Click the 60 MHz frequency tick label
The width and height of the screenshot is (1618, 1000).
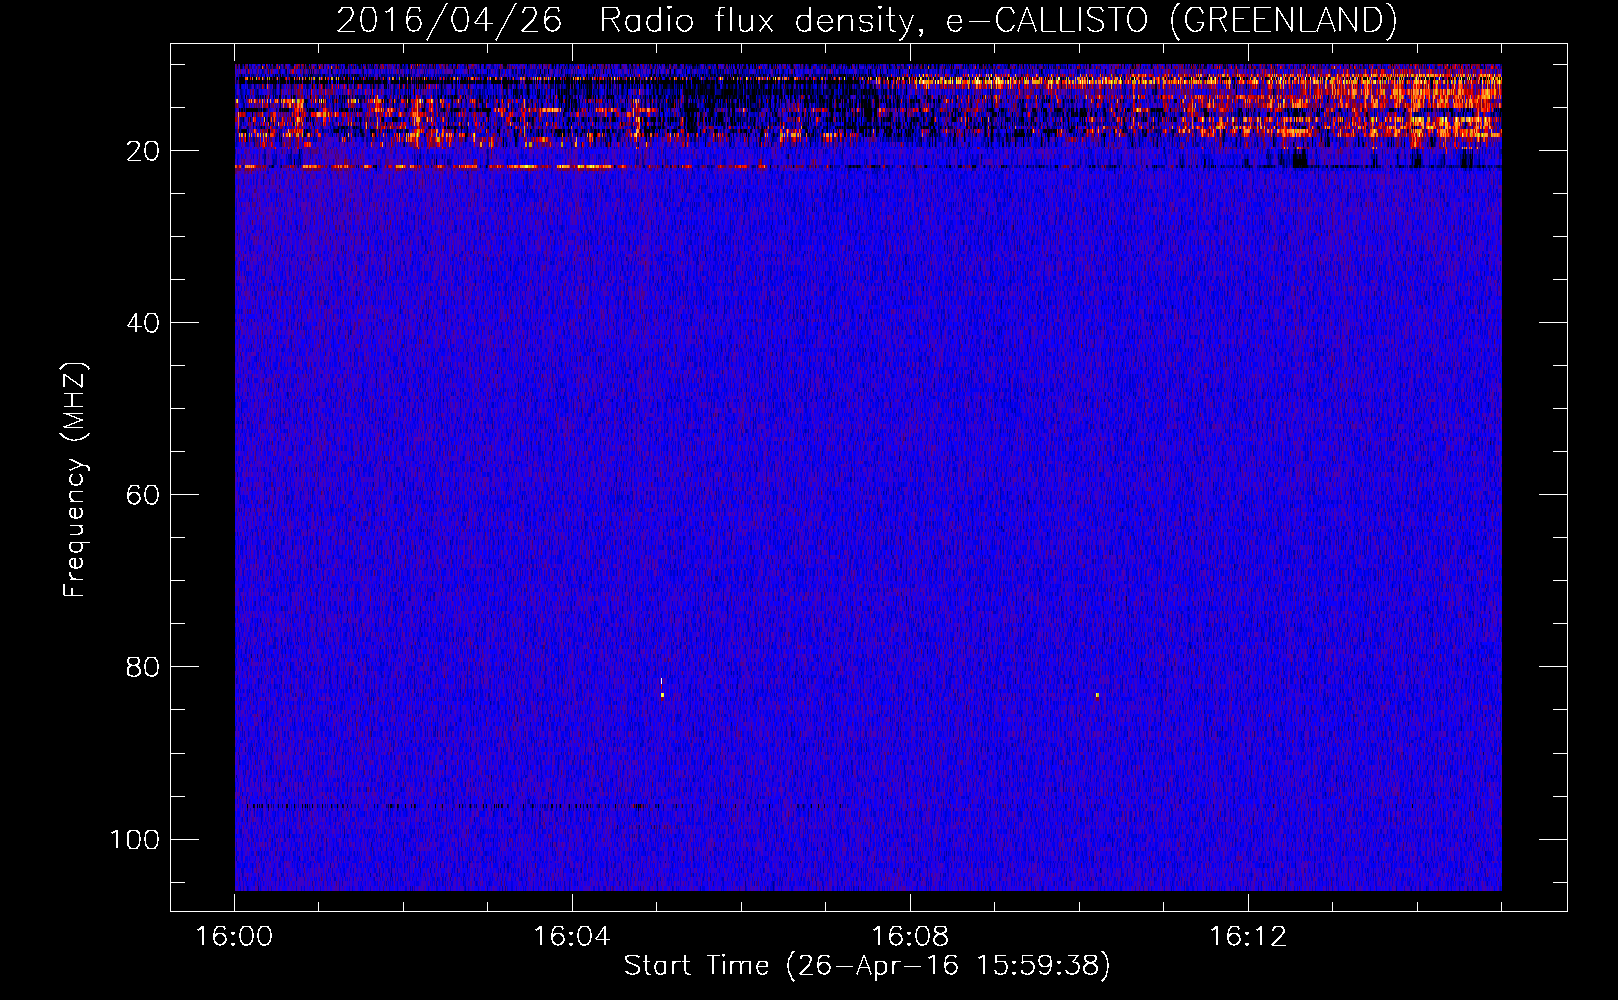(x=144, y=496)
